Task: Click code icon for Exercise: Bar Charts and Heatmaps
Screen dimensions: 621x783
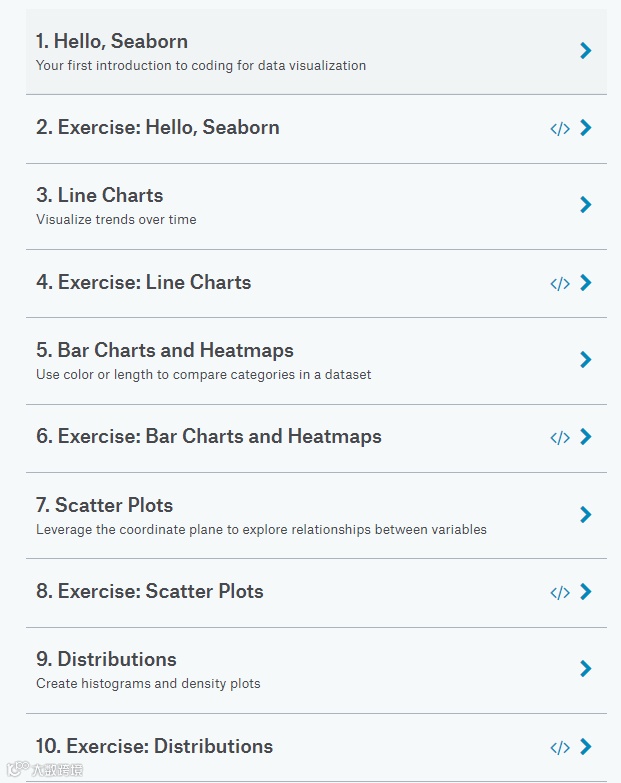Action: tap(560, 437)
